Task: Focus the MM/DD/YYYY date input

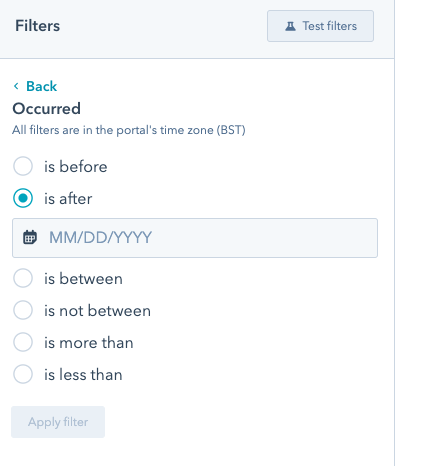Action: pos(195,238)
